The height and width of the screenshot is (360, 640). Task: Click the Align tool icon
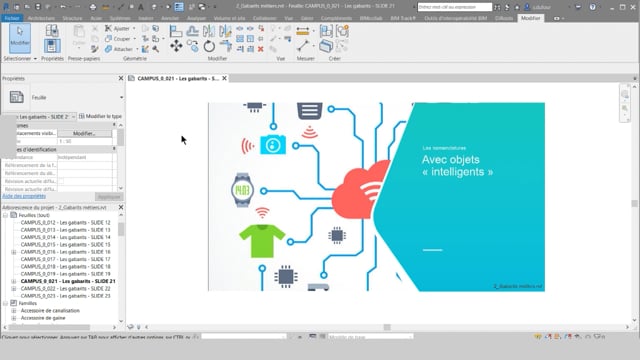176,31
